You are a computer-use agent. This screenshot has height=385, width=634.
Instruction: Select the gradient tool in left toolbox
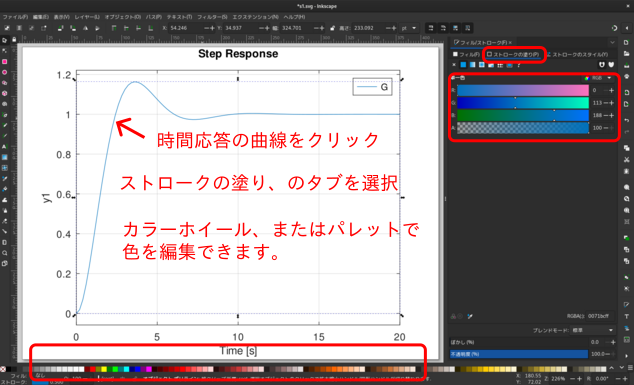[4, 157]
